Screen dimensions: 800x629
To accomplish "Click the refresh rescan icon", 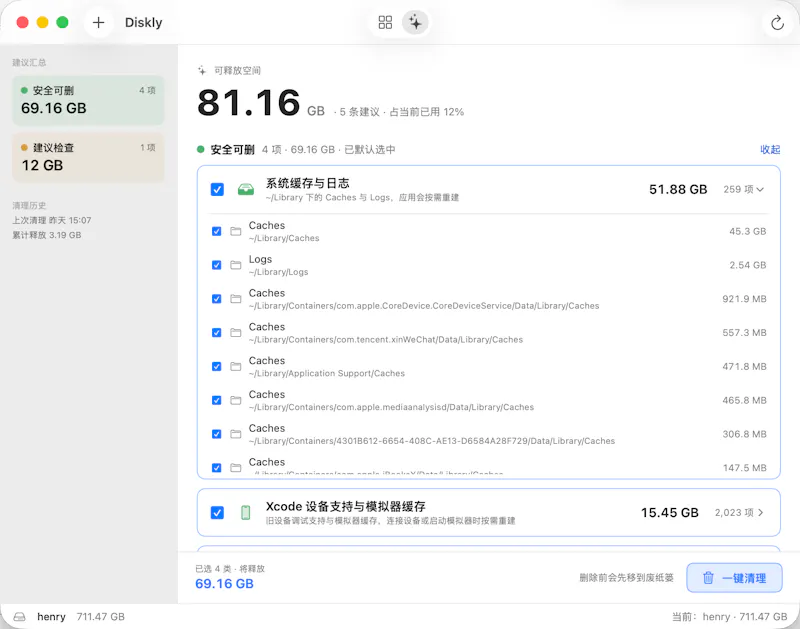I will (x=777, y=22).
